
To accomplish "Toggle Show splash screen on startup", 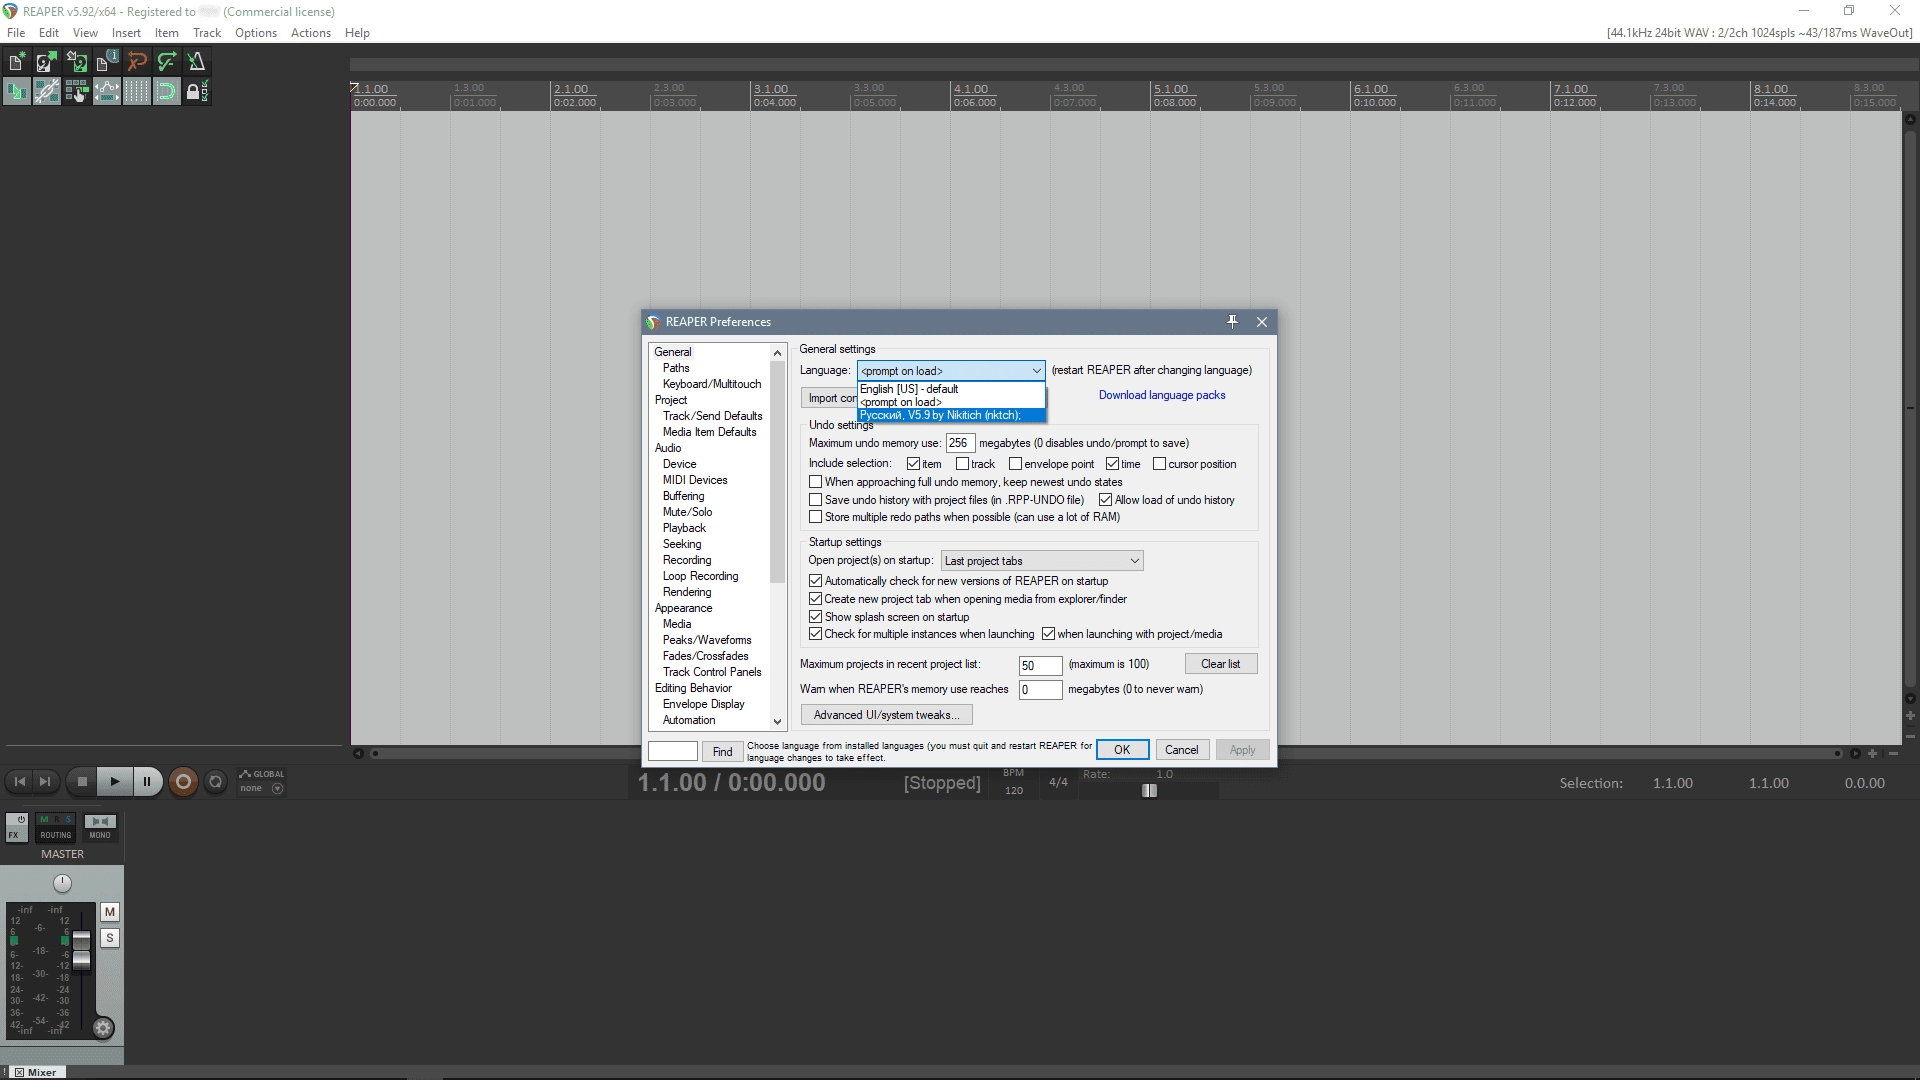I will [815, 617].
